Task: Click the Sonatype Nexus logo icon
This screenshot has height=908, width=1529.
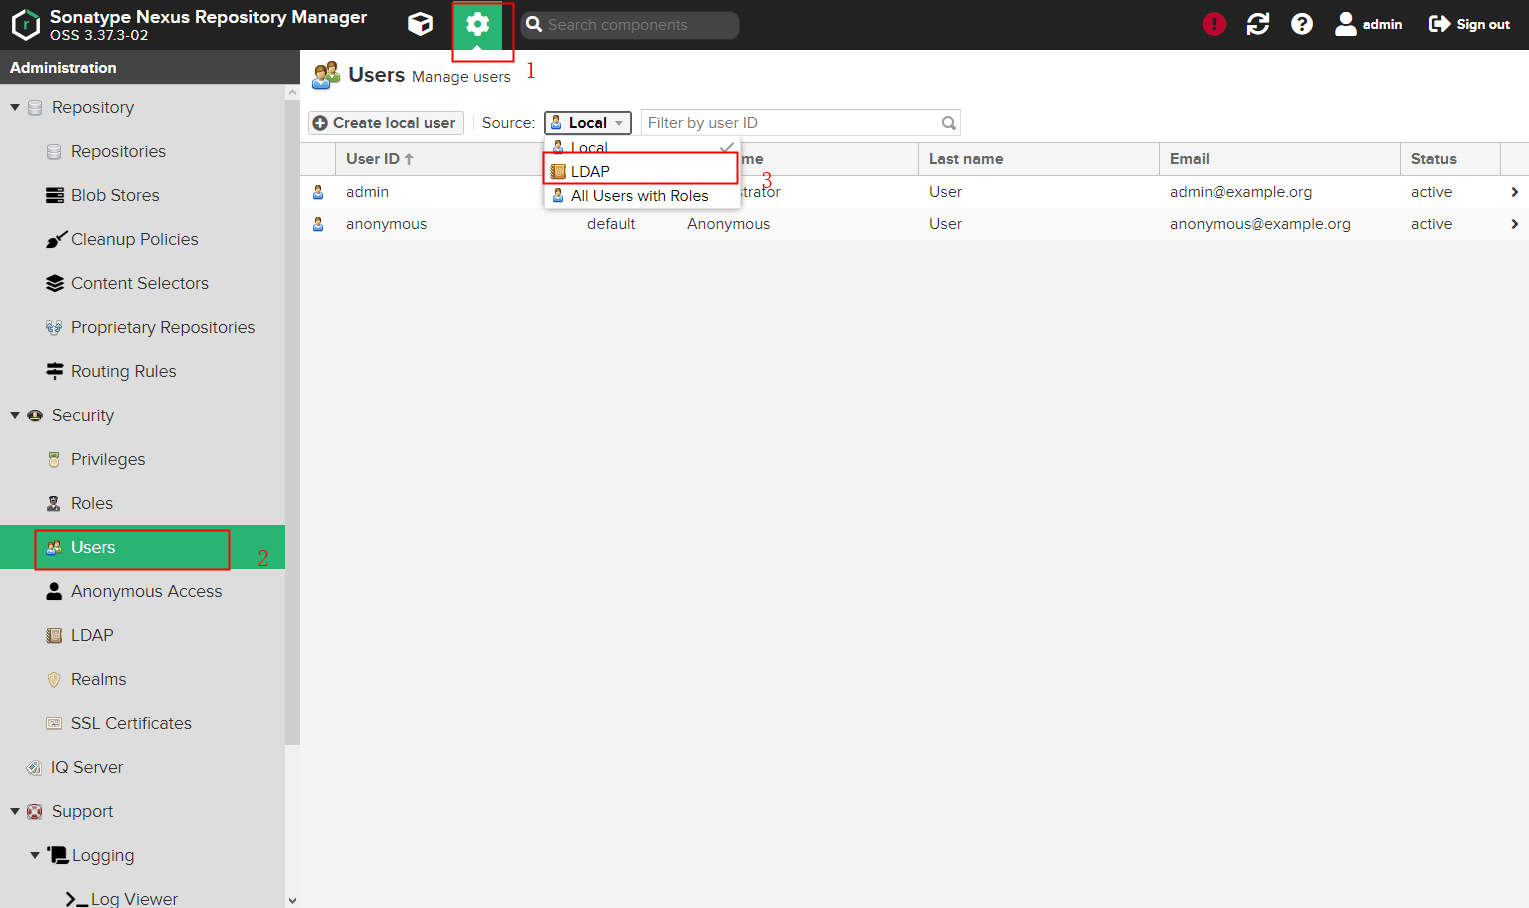Action: tap(25, 24)
